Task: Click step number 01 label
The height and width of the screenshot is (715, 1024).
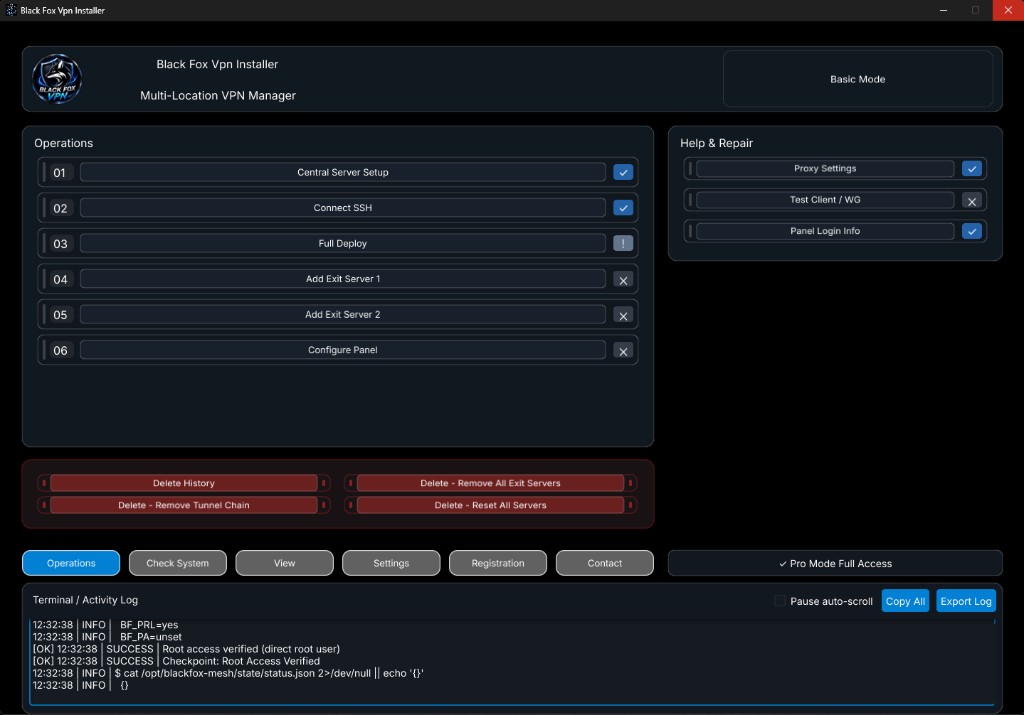Action: coord(59,173)
